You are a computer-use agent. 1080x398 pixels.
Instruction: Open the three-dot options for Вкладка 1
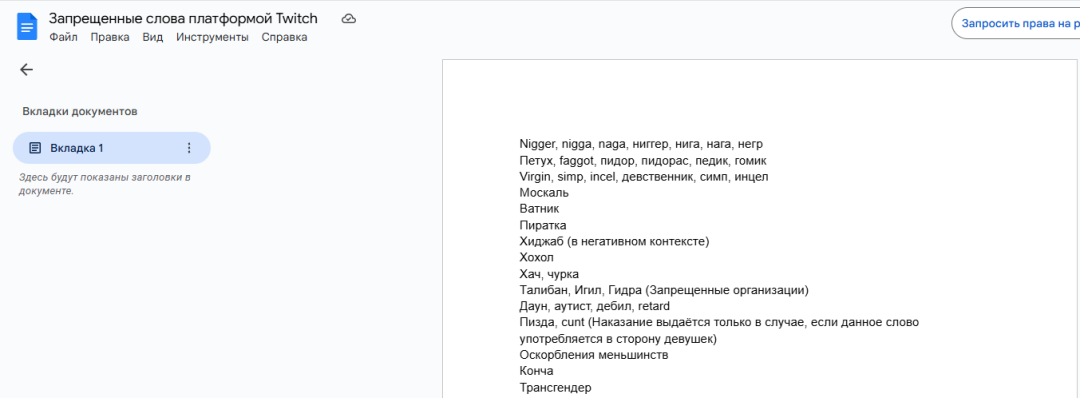189,148
